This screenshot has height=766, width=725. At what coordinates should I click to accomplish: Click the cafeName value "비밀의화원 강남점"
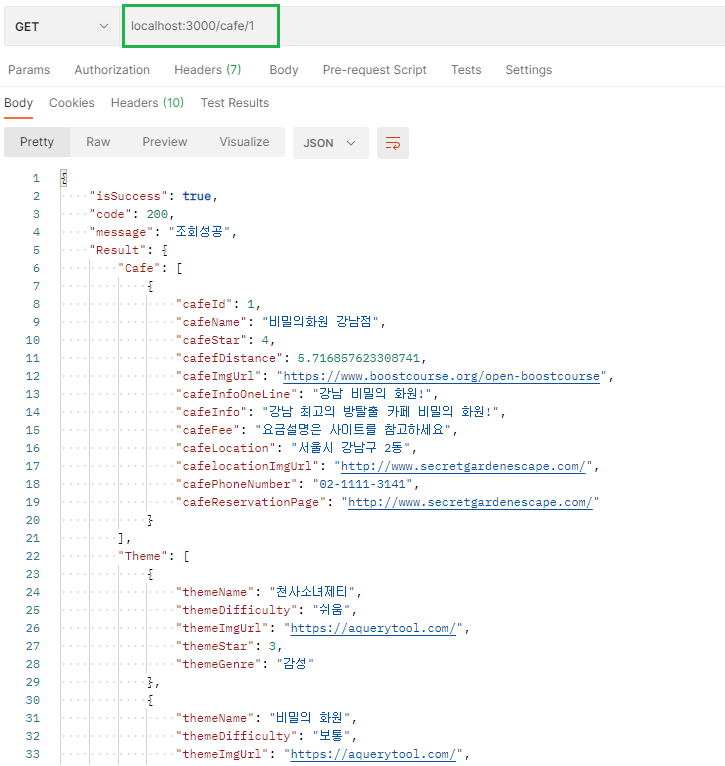tap(321, 322)
